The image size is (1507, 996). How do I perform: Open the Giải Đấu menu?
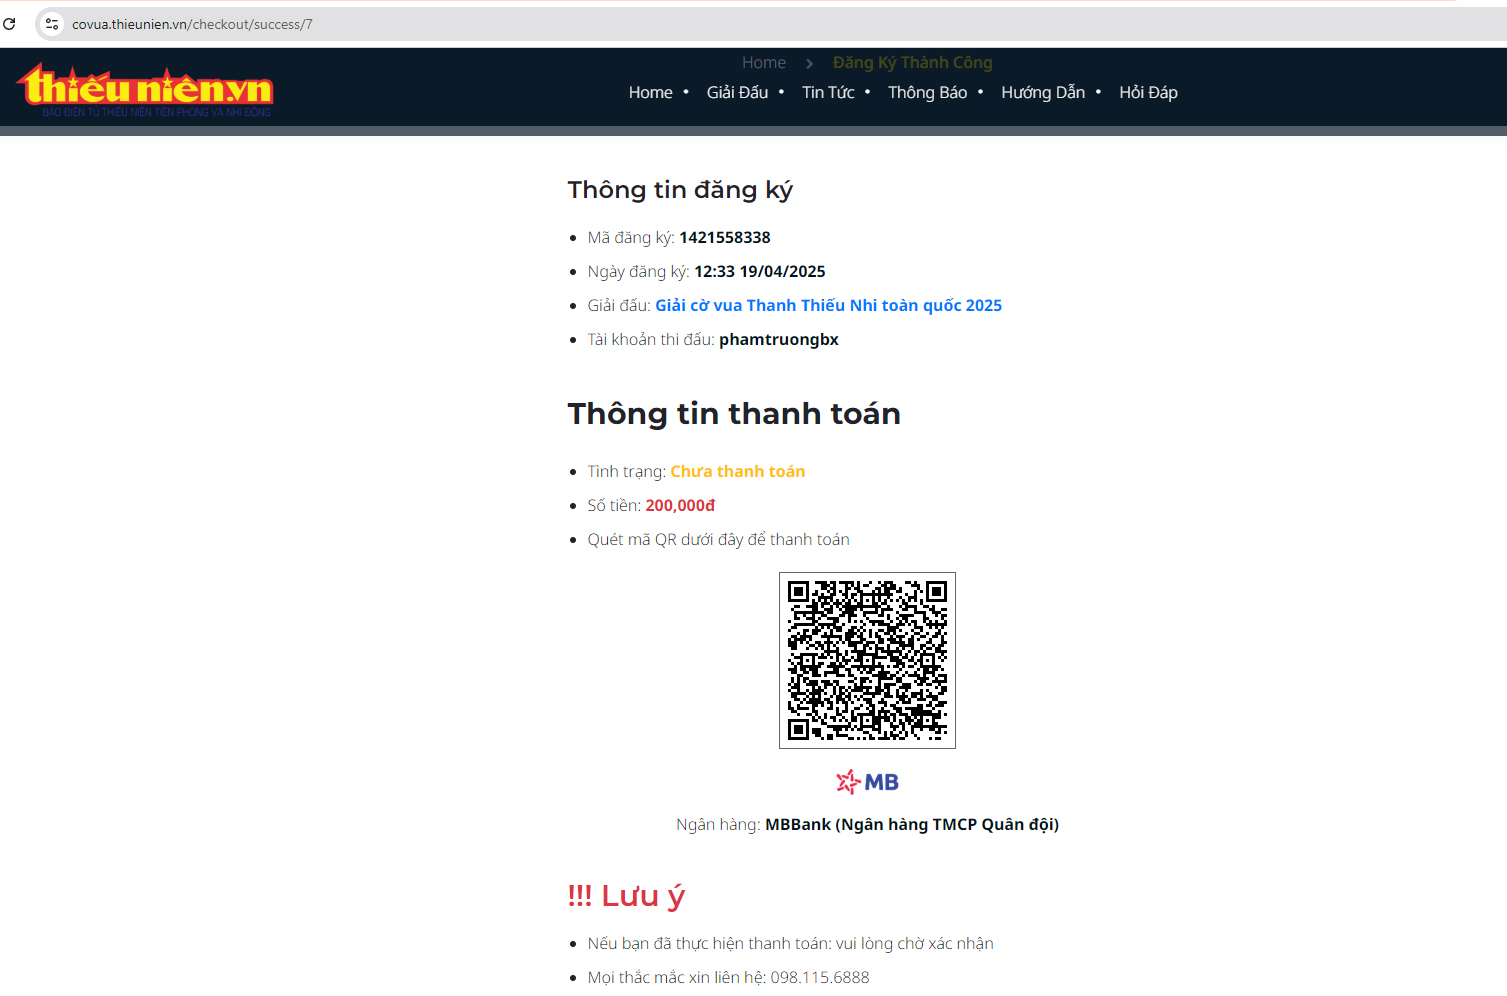point(737,92)
